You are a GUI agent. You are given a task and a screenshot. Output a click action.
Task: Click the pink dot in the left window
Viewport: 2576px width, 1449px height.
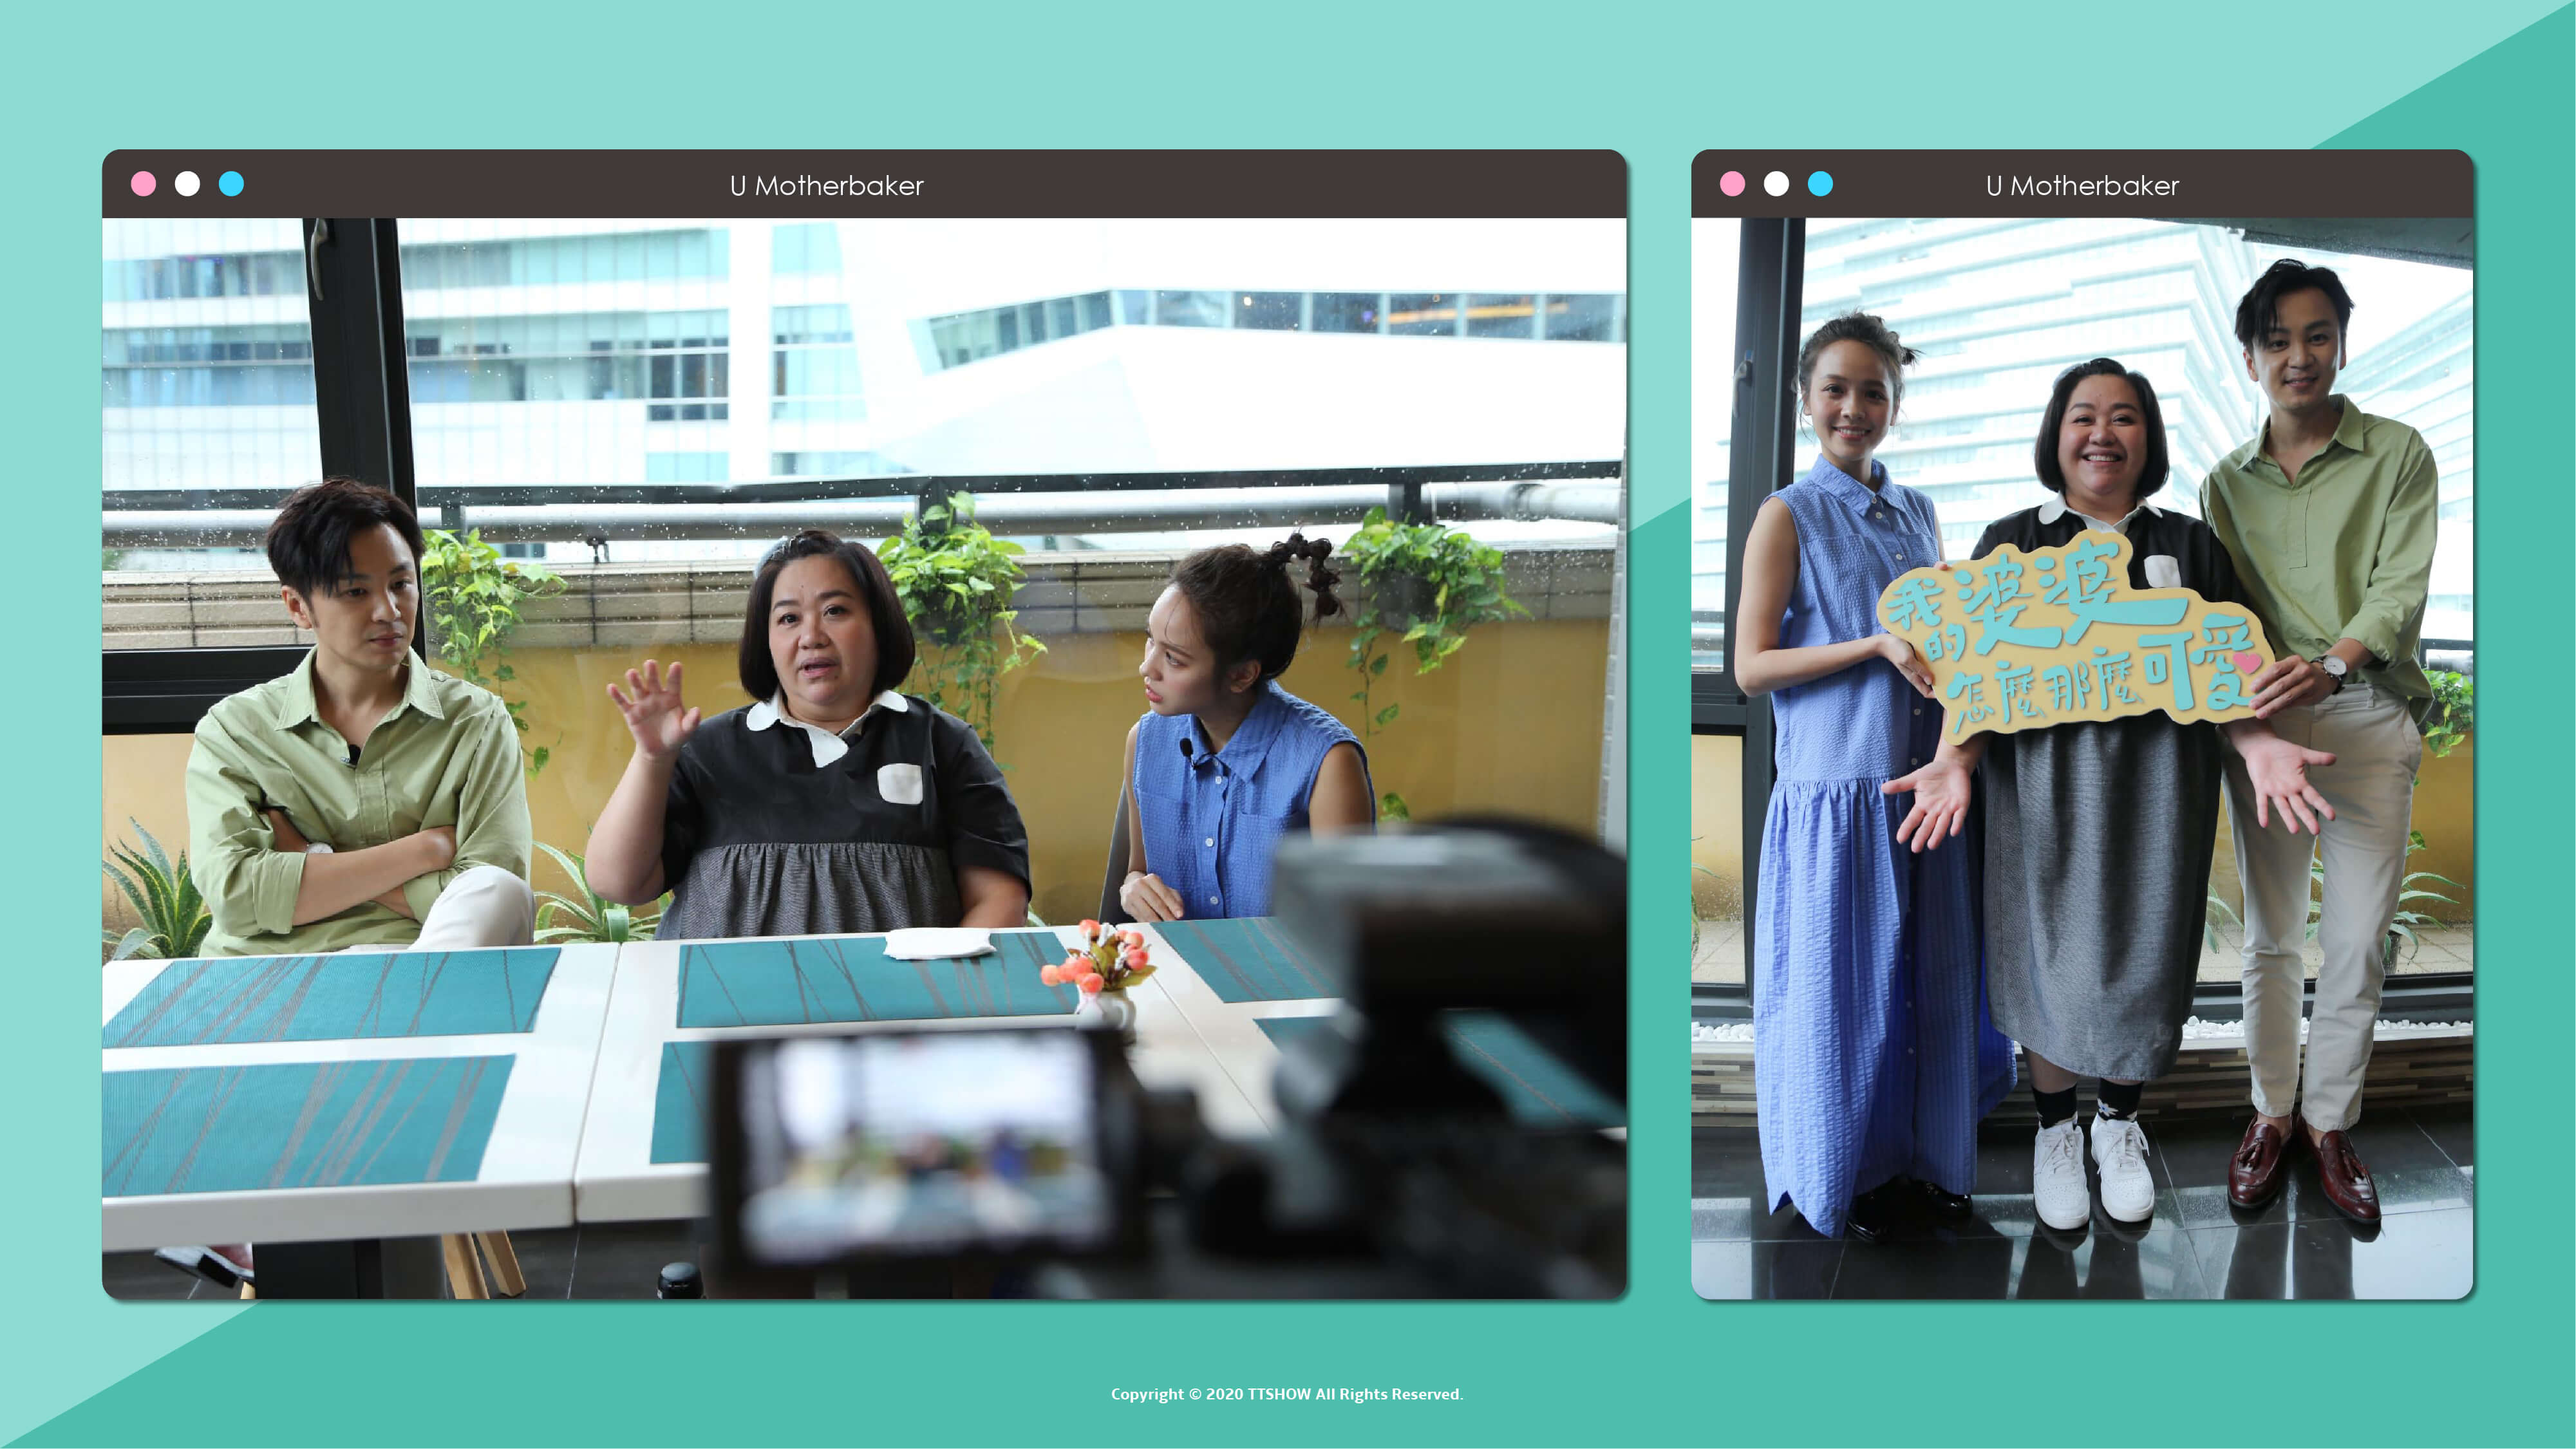tap(144, 184)
